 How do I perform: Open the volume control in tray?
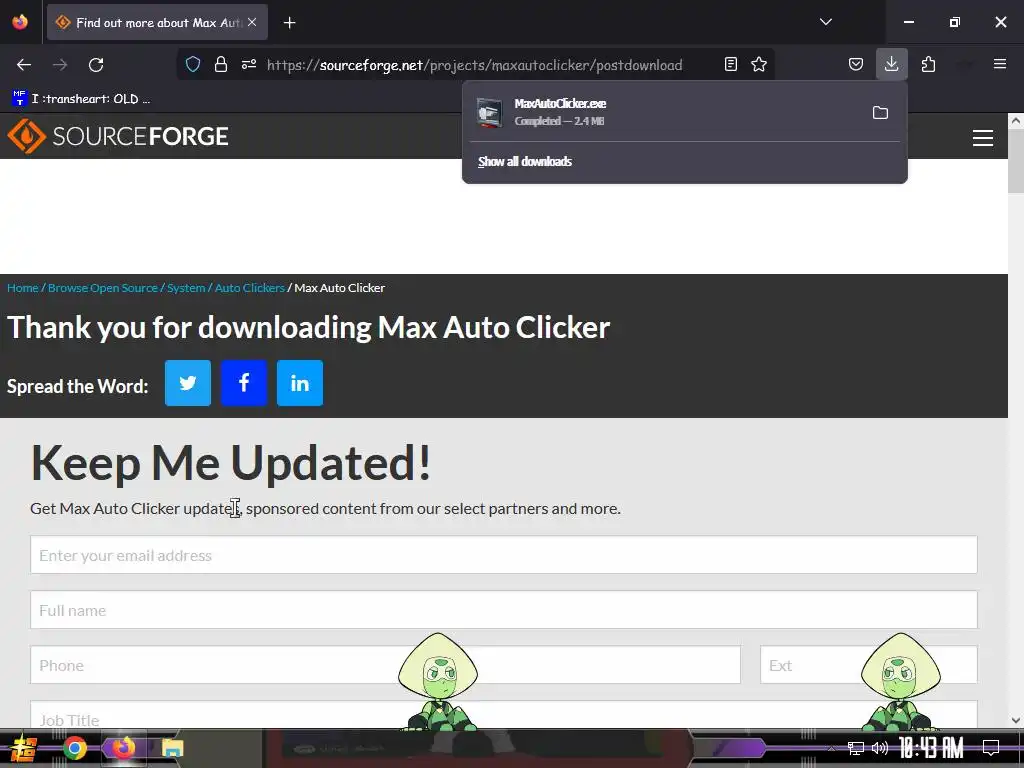click(880, 748)
